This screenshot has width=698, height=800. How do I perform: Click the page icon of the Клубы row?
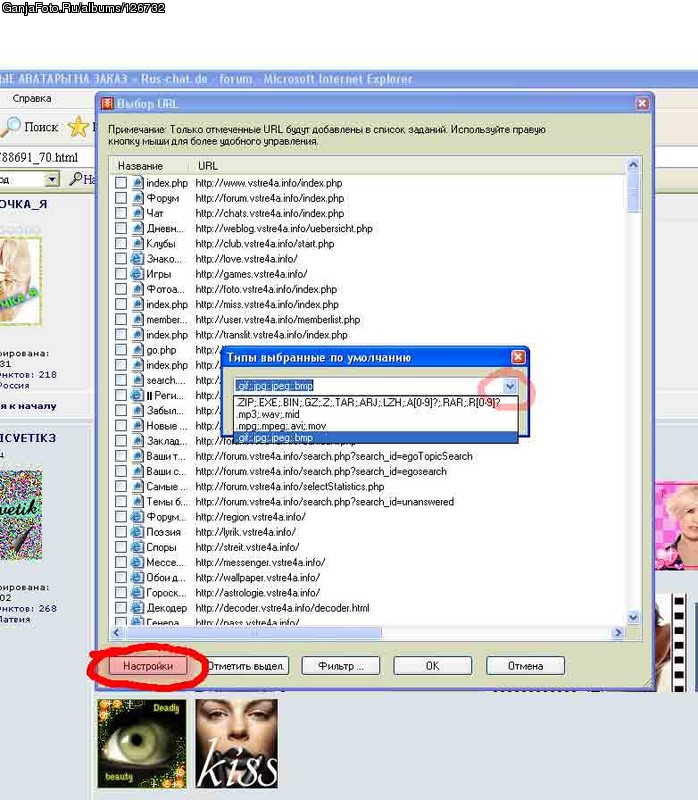[137, 243]
